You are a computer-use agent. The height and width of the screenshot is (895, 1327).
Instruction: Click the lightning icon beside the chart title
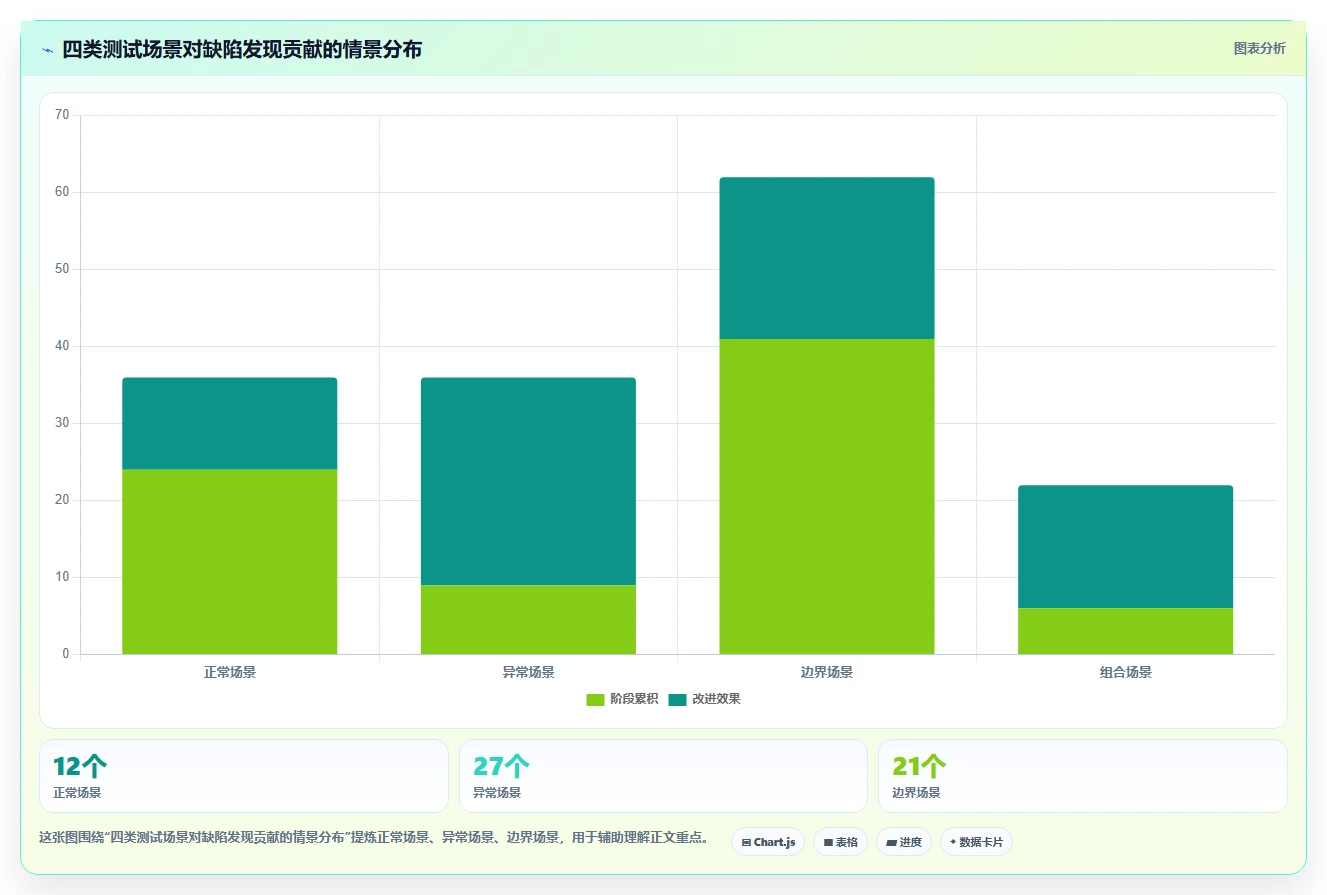coord(47,49)
